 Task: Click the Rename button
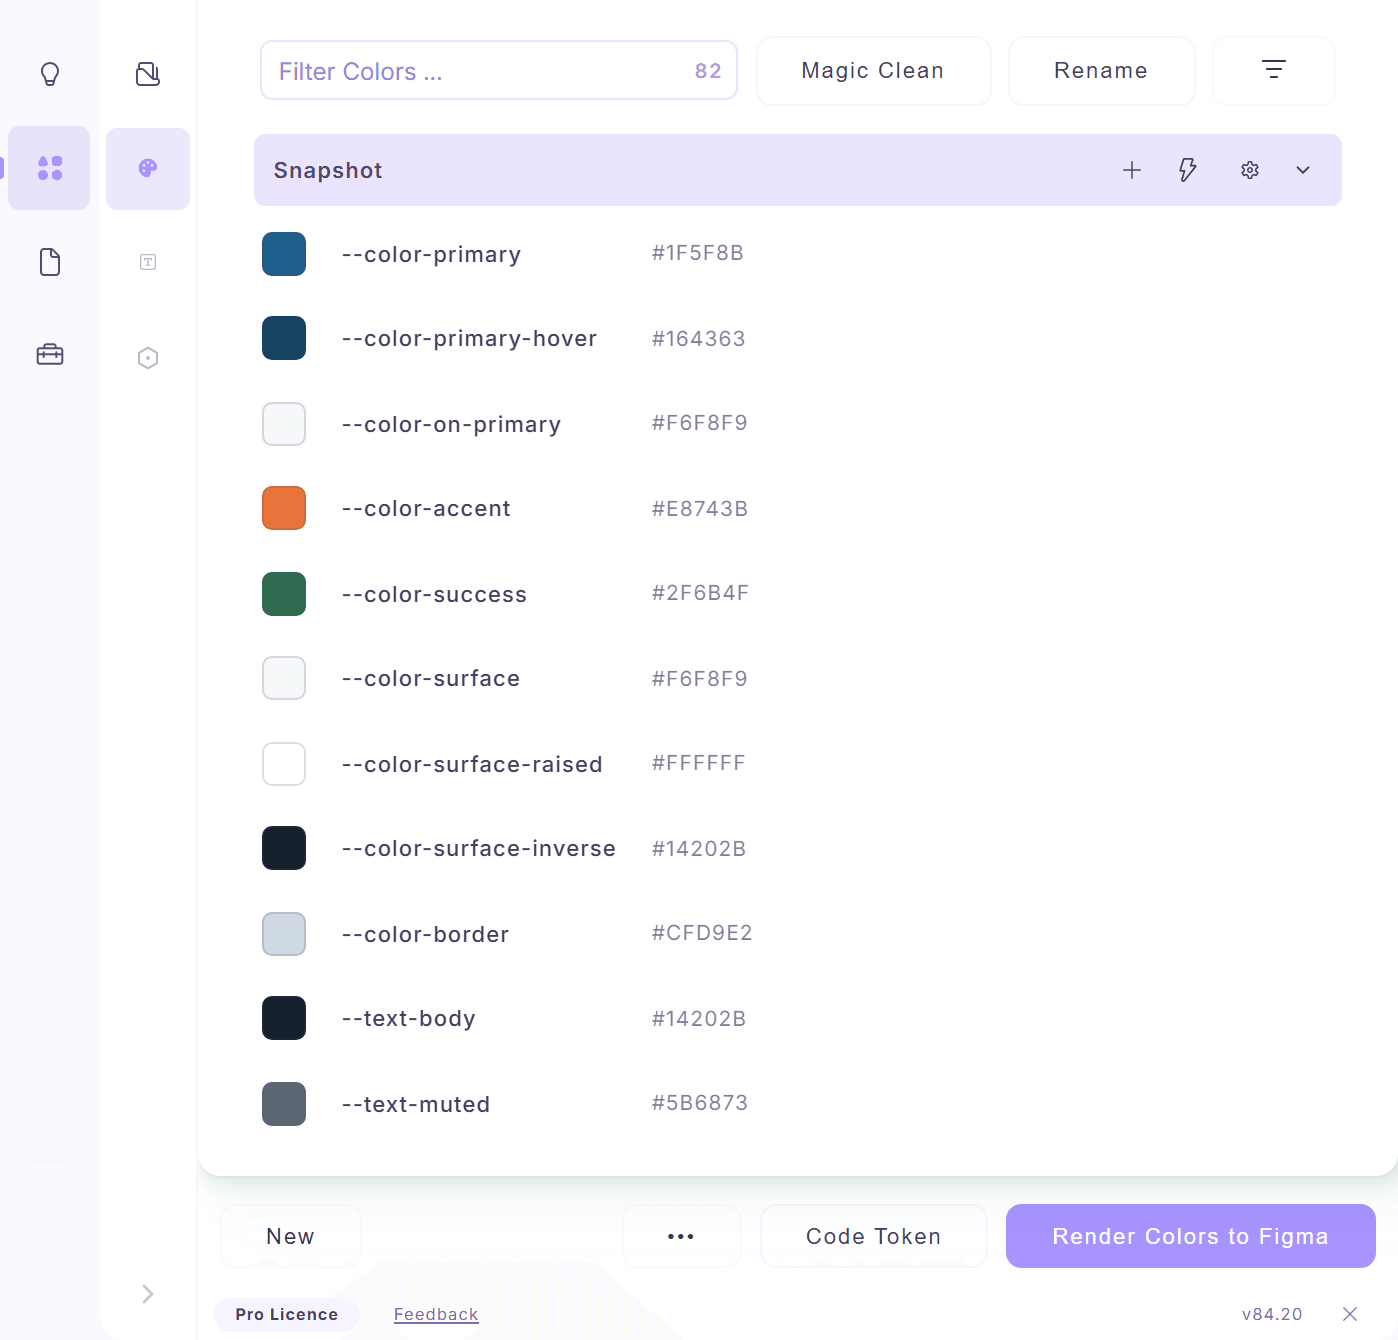pos(1102,71)
